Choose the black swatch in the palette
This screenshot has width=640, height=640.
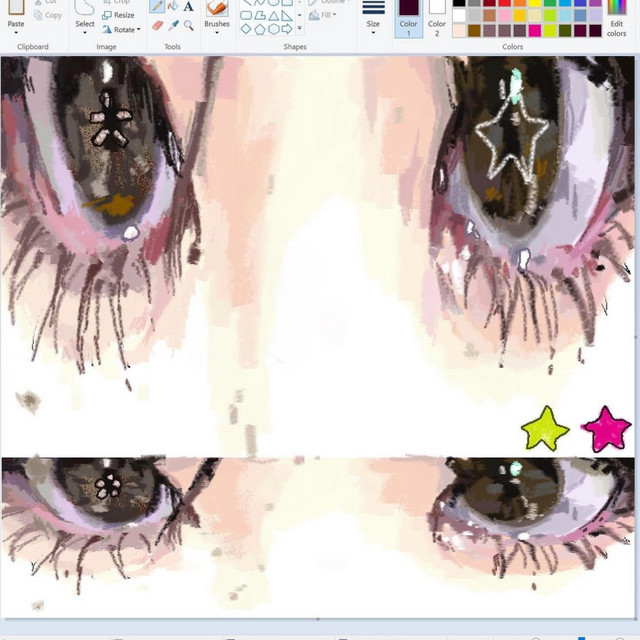[459, 3]
